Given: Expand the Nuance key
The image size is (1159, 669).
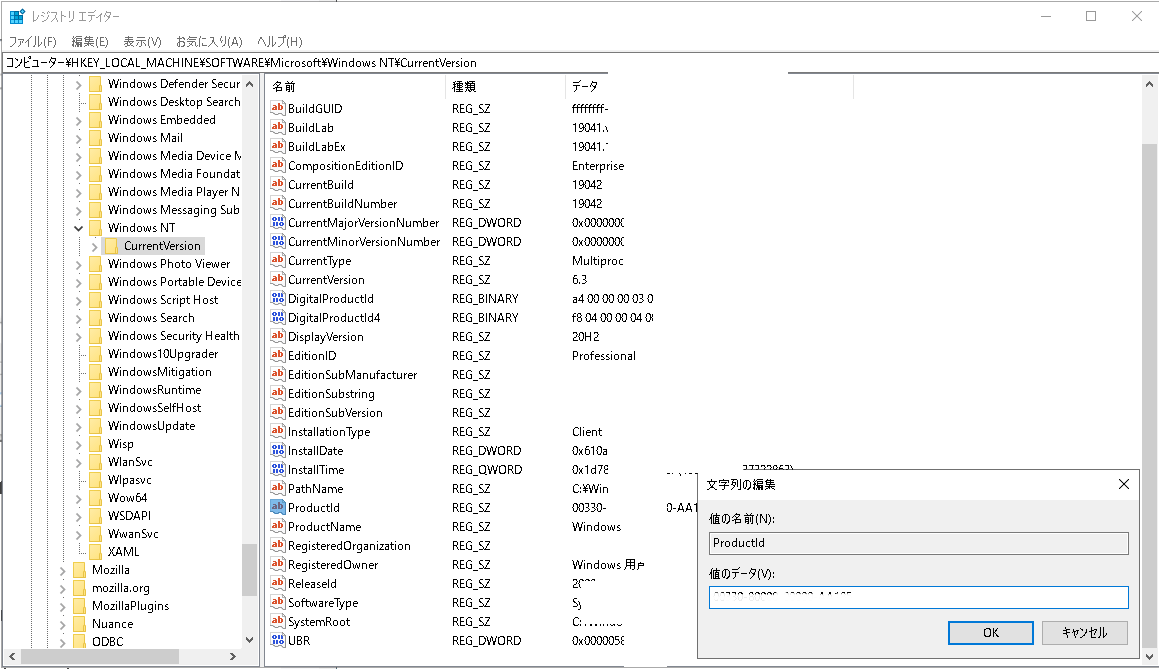Looking at the screenshot, I should pos(63,624).
